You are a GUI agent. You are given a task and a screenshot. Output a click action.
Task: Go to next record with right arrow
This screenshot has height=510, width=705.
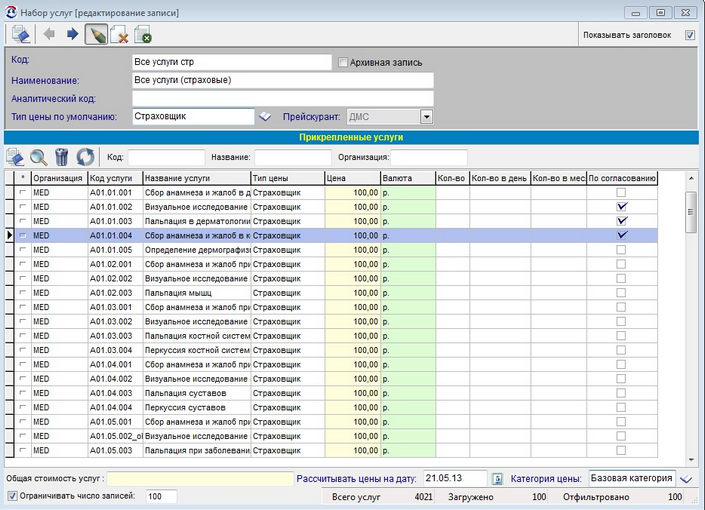coord(72,34)
